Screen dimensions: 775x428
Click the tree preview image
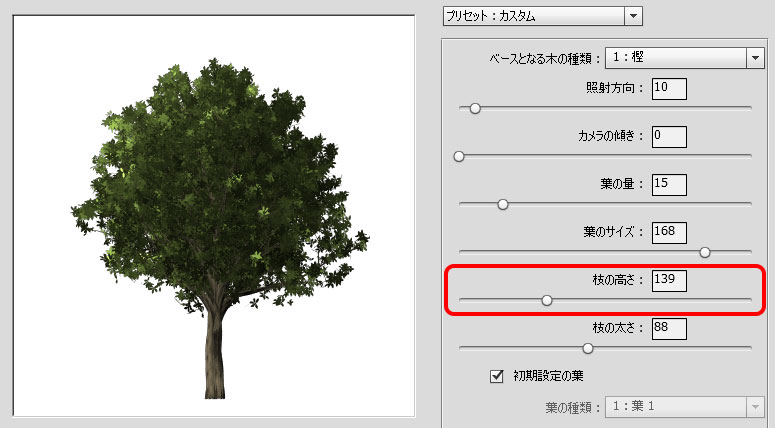coord(214,216)
